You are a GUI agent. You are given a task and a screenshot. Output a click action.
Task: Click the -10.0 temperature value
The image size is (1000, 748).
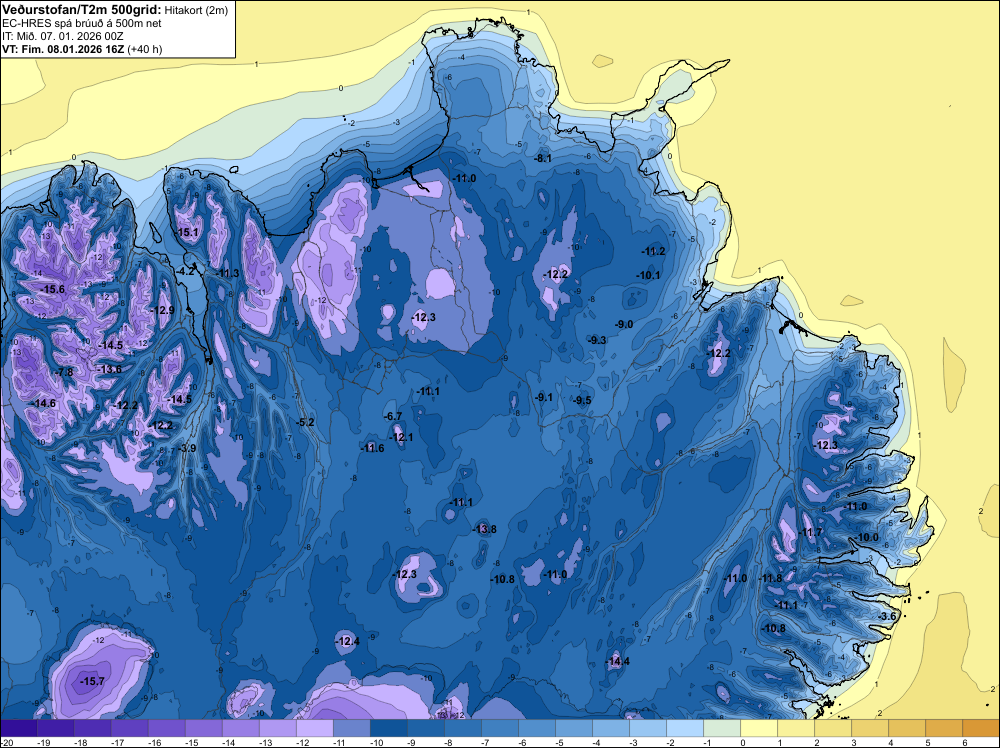pyautogui.click(x=867, y=538)
